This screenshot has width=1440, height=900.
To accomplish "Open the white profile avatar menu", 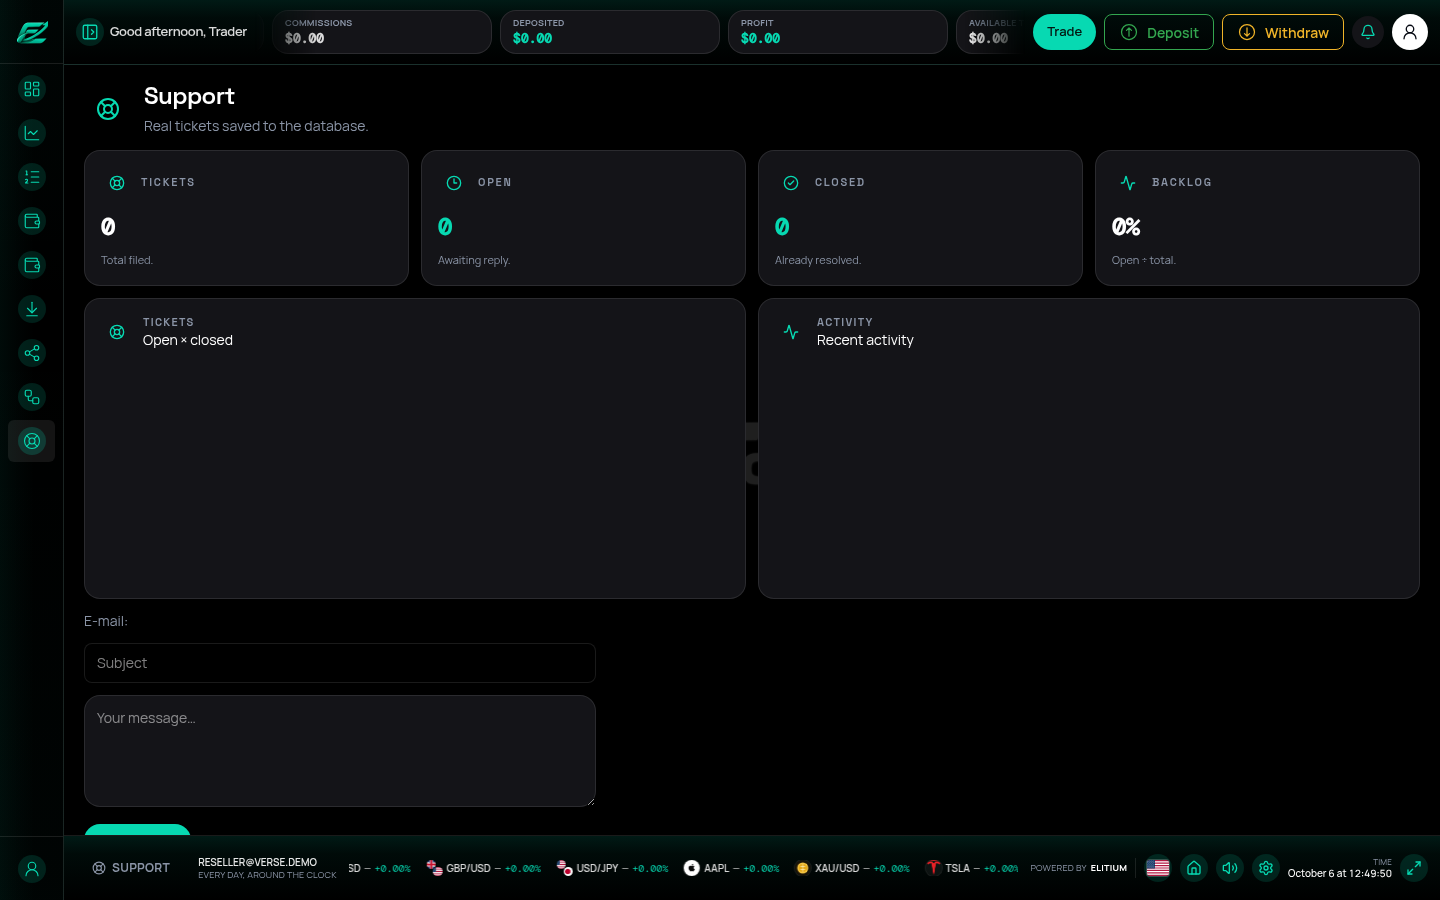I will [x=1410, y=32].
